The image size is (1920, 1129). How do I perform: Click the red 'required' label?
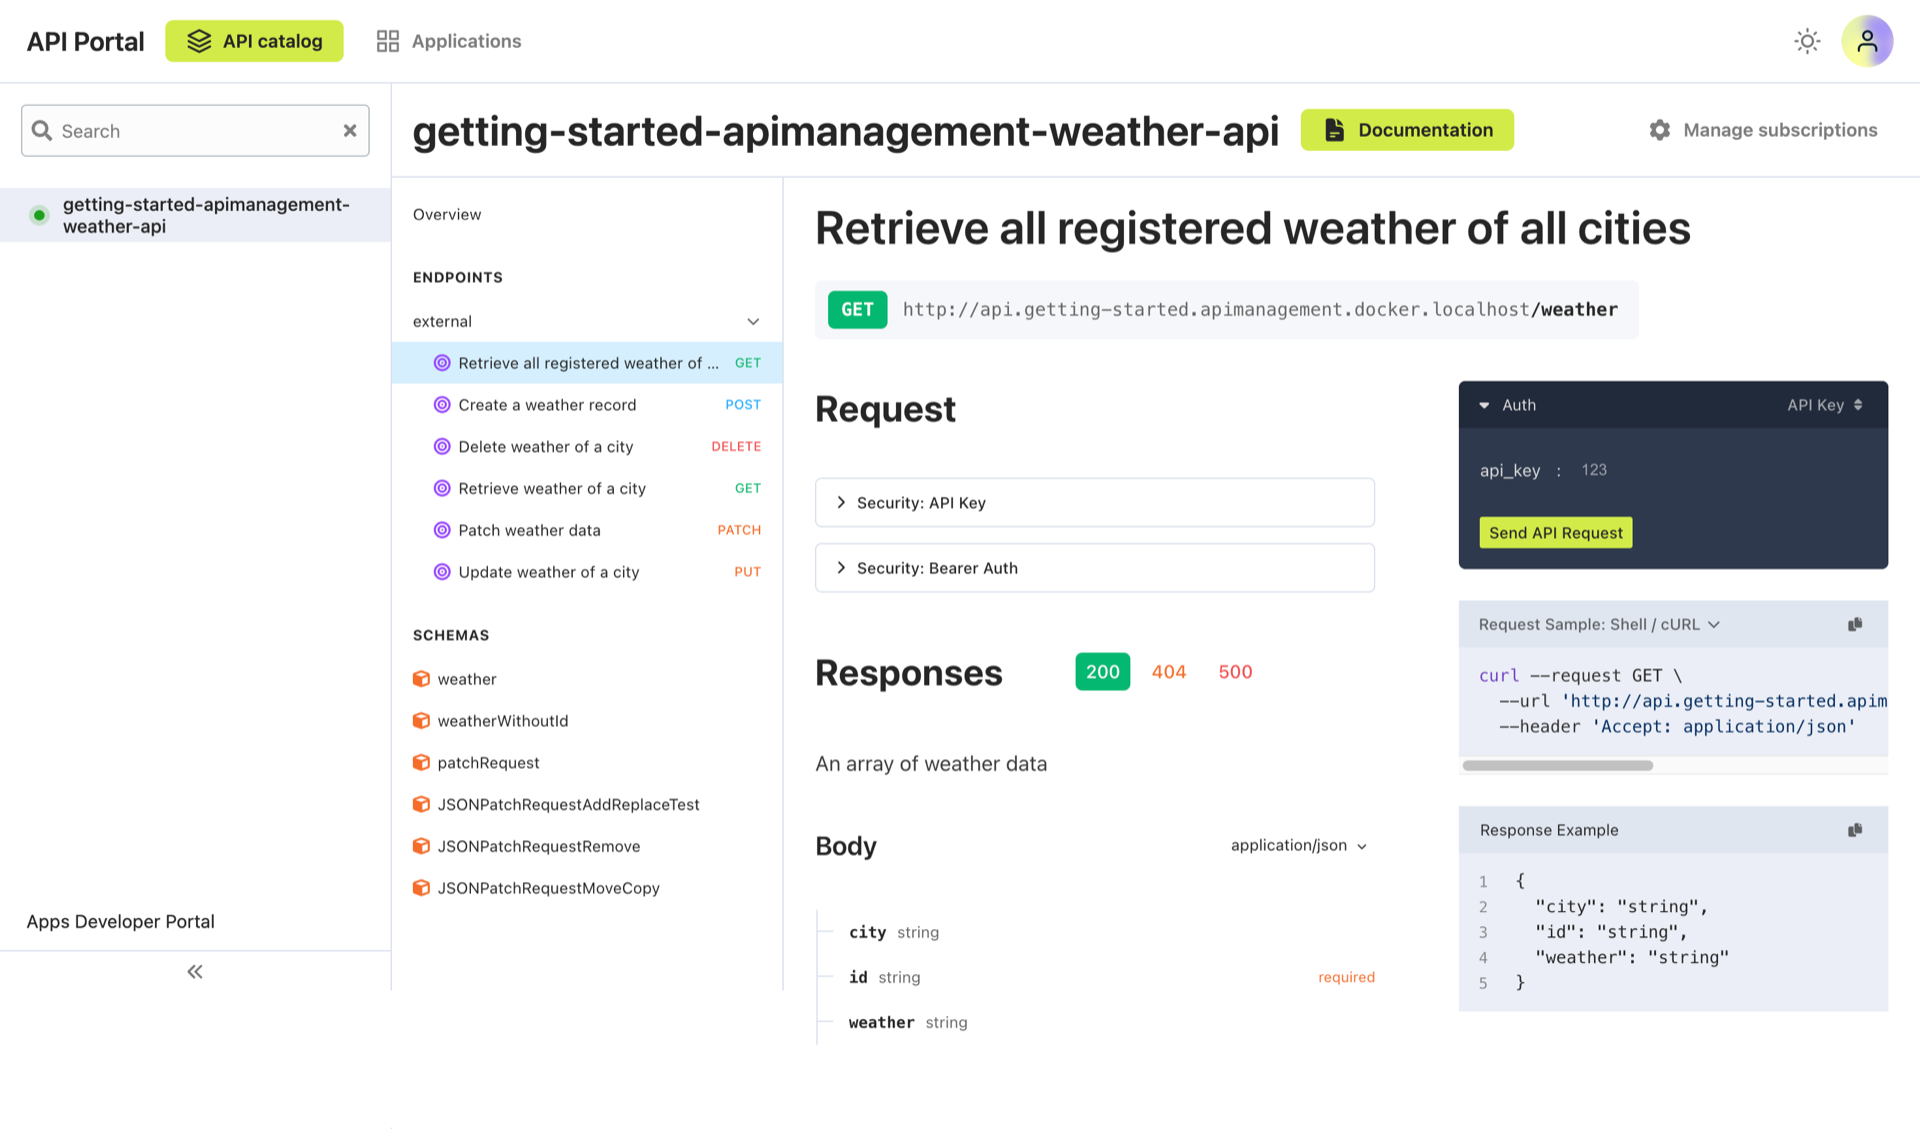pyautogui.click(x=1346, y=977)
